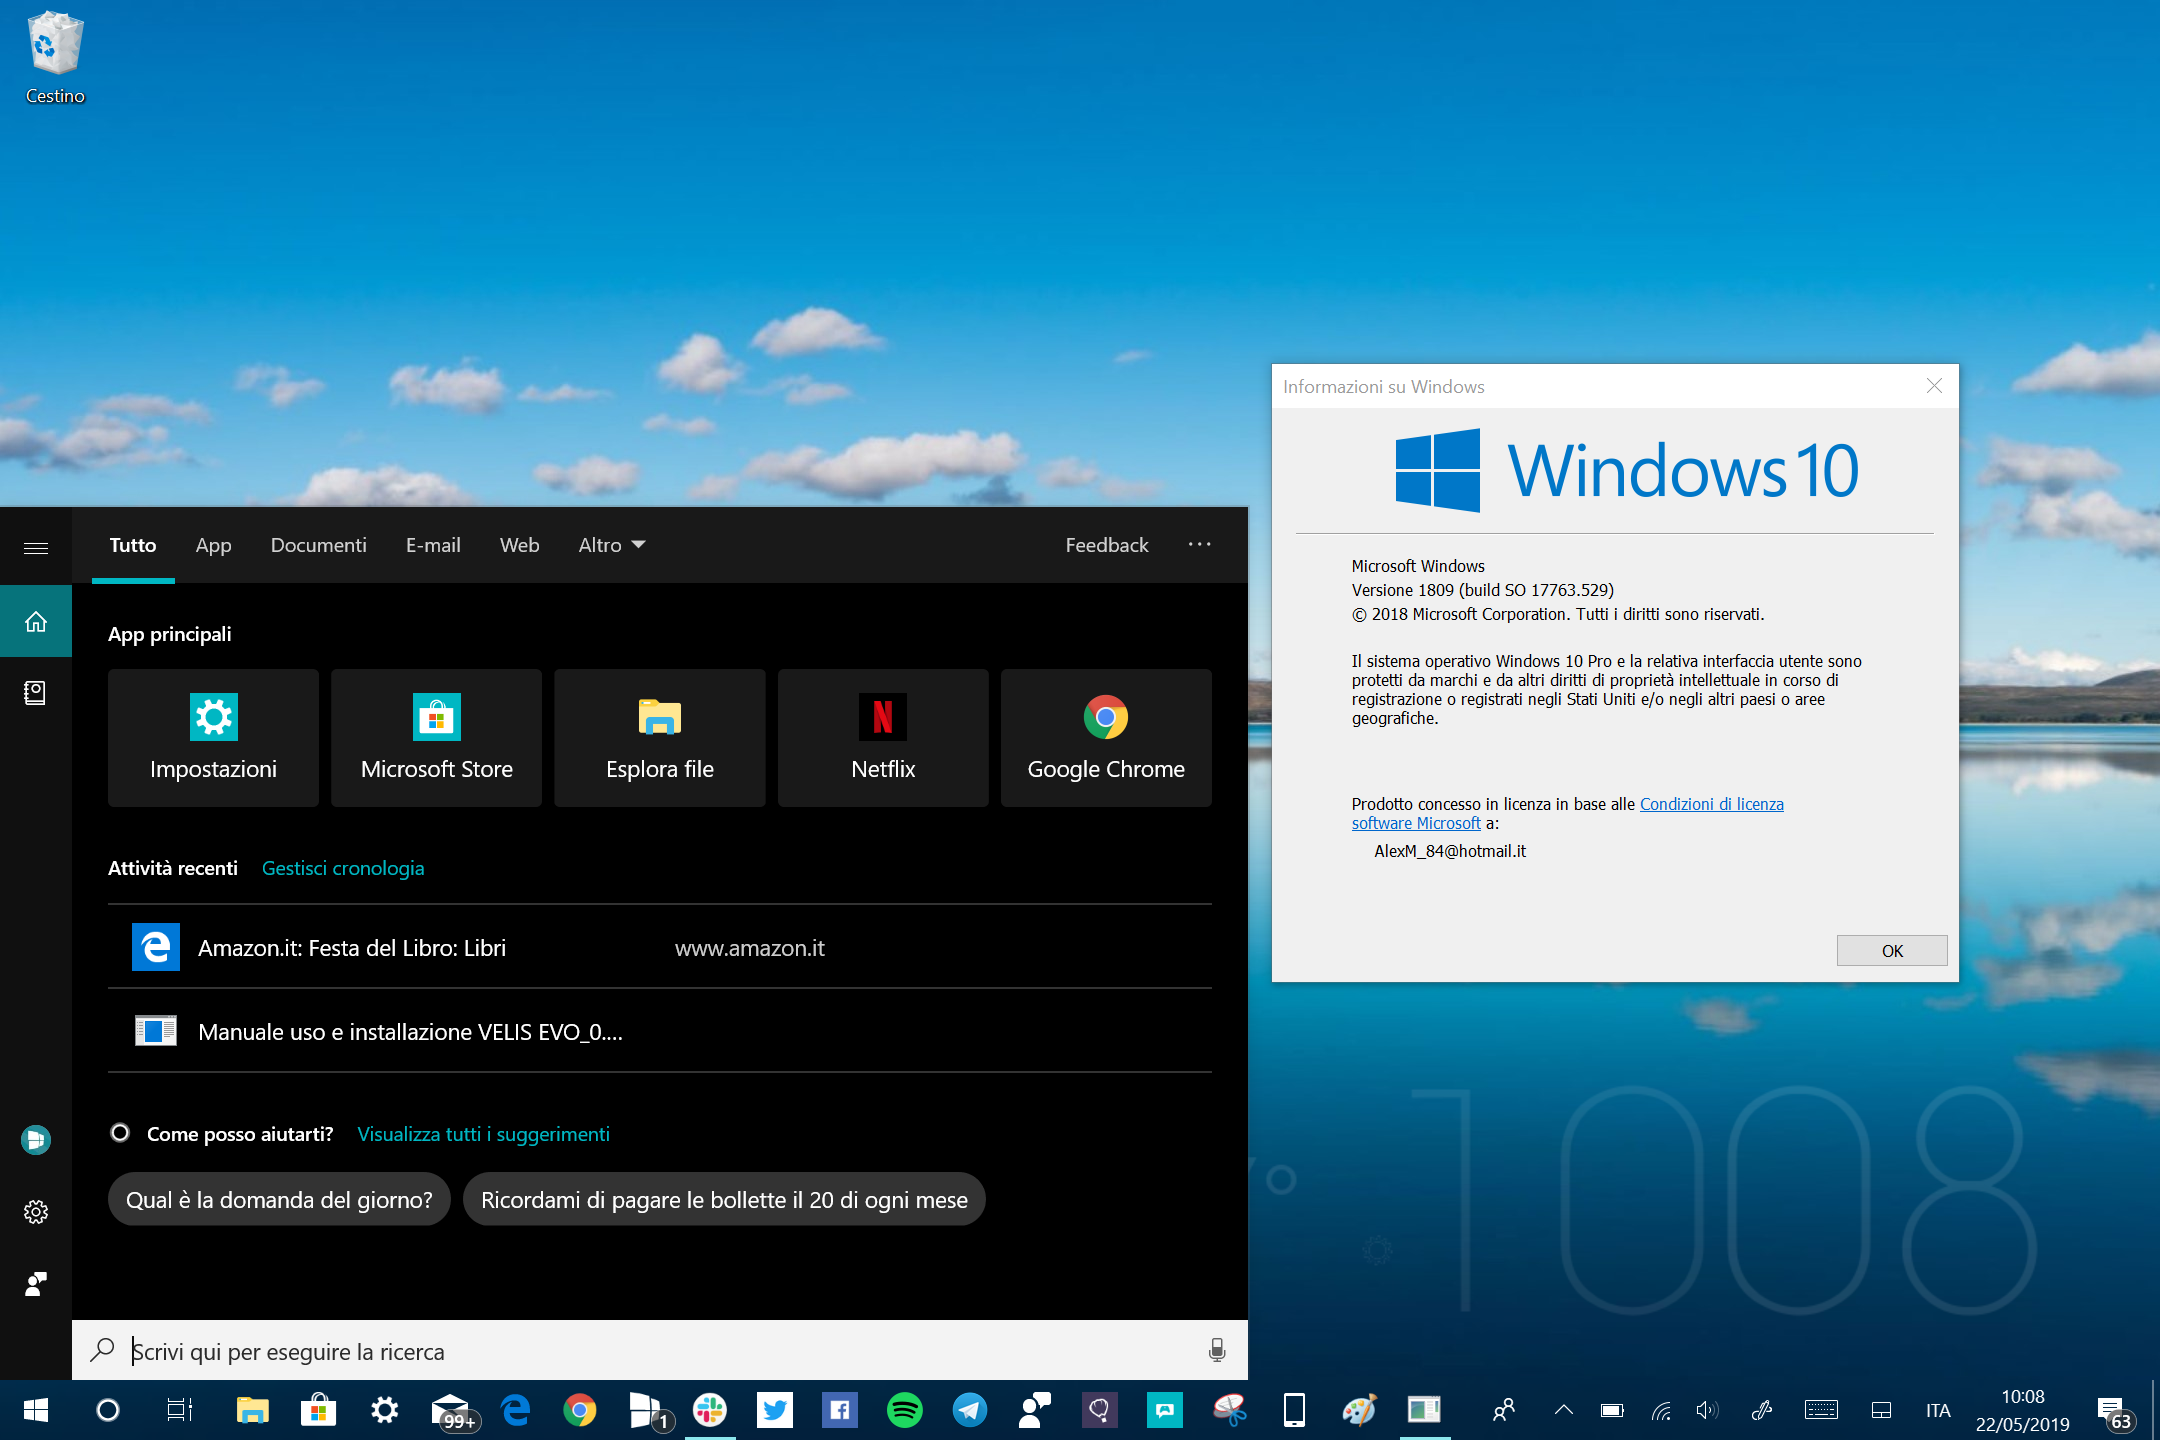Open Wi-Fi network icon in system tray
The width and height of the screenshot is (2160, 1440).
1661,1411
